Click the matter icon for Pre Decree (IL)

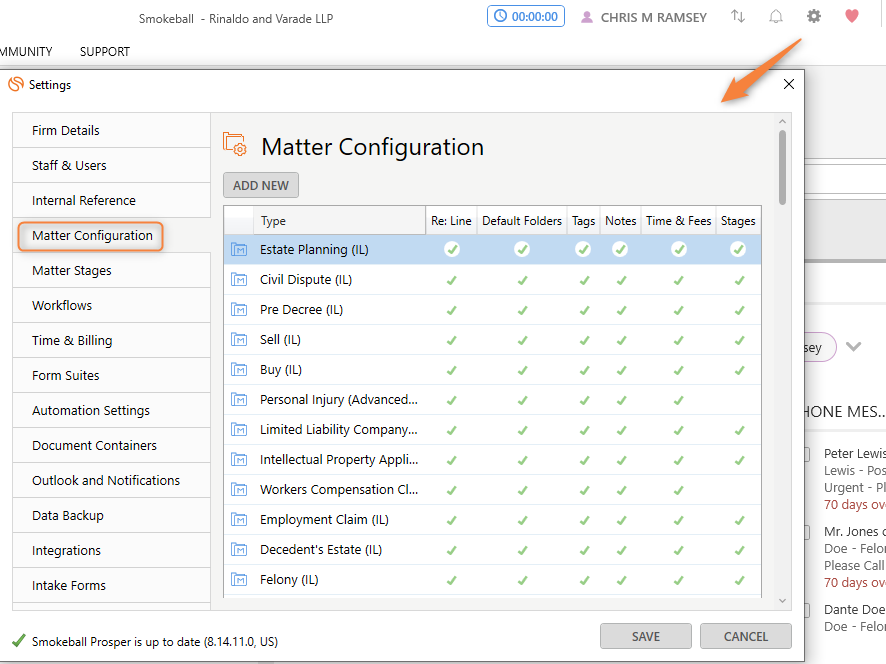(x=240, y=309)
